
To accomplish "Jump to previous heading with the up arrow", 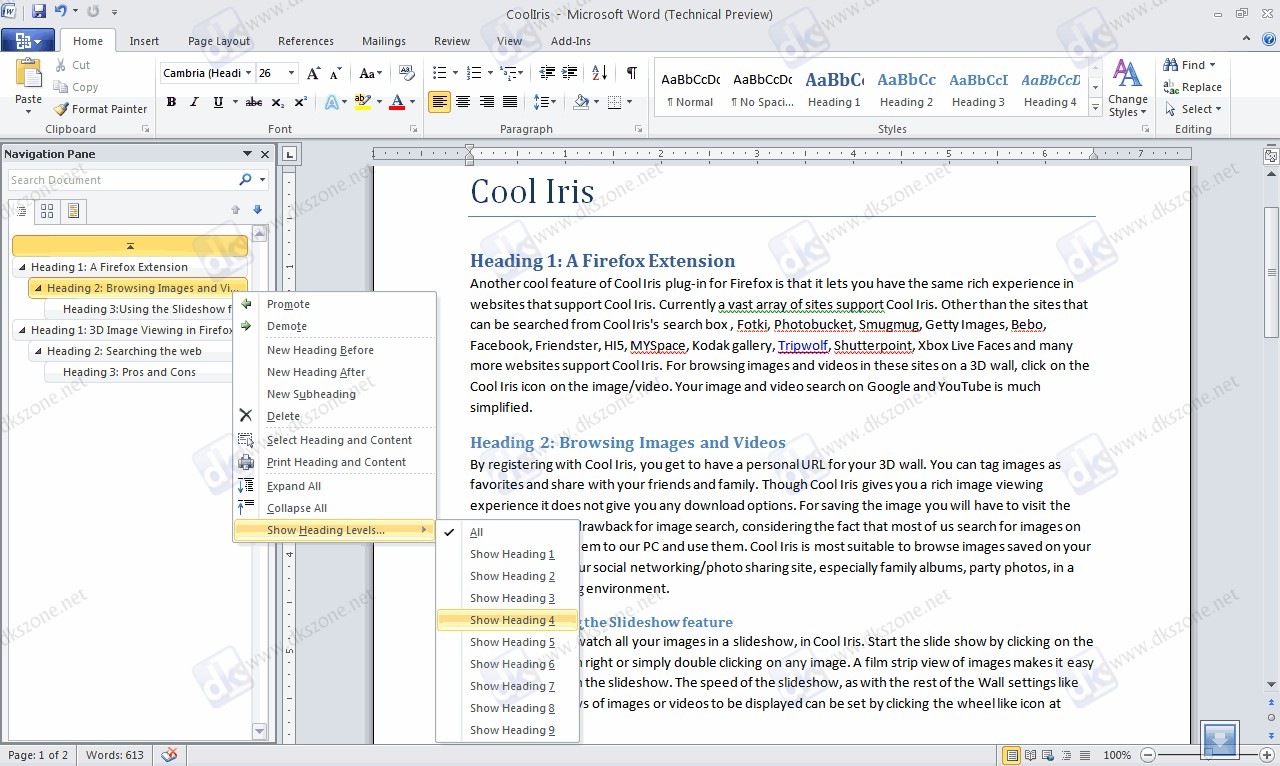I will (235, 210).
